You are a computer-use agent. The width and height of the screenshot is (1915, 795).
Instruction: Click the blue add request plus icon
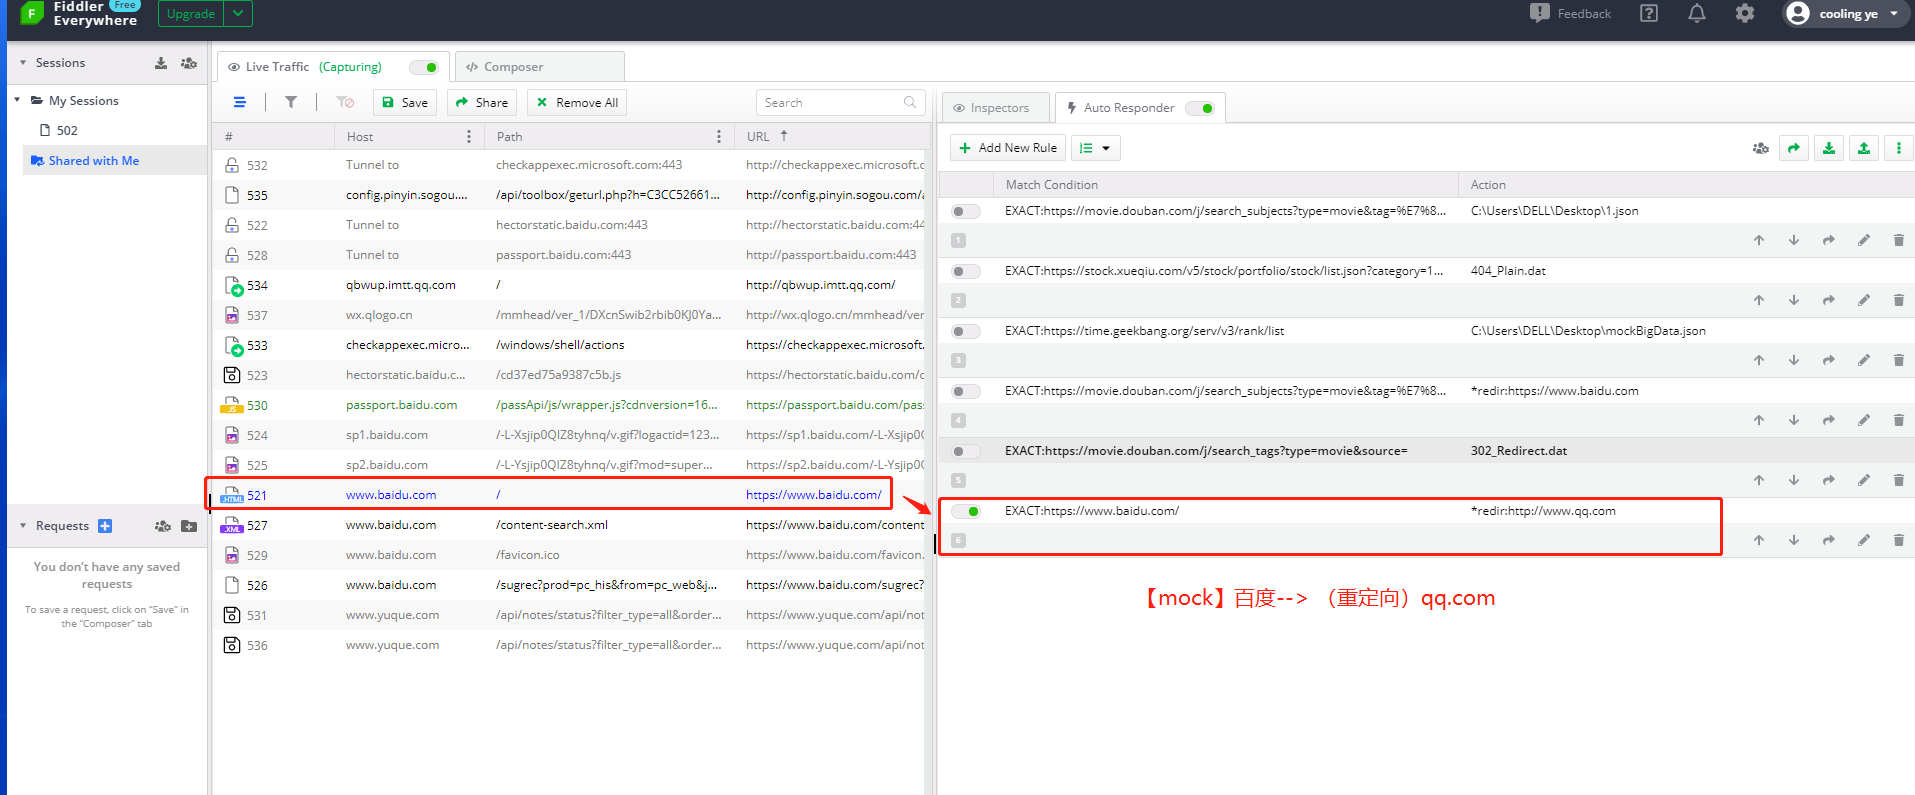tap(105, 526)
